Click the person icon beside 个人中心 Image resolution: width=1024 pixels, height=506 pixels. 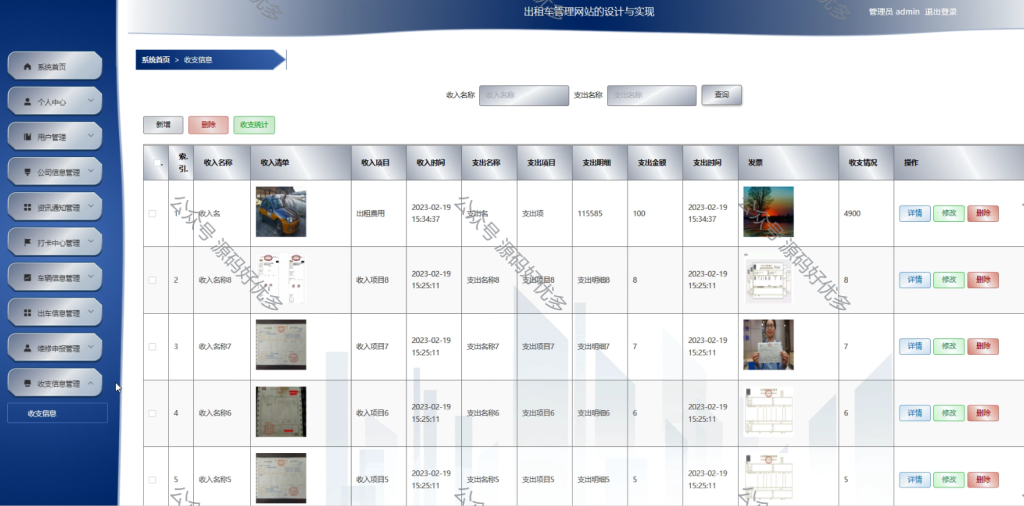pyautogui.click(x=27, y=102)
